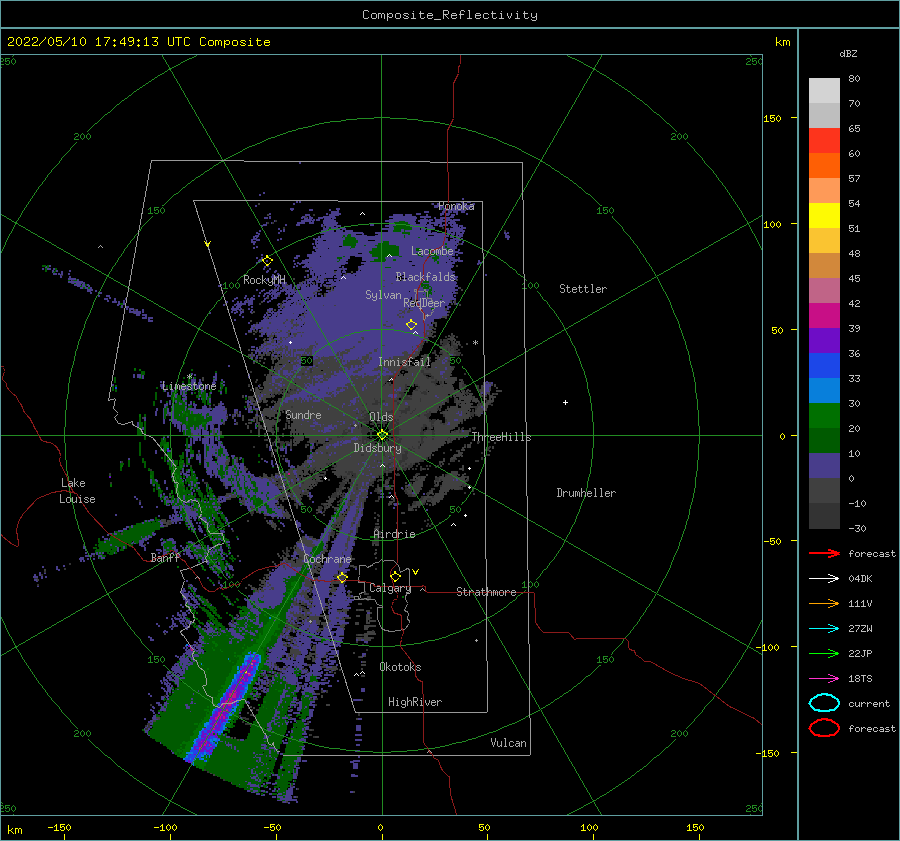The image size is (900, 841).
Task: Select the Sundre label
Action: pyautogui.click(x=303, y=414)
